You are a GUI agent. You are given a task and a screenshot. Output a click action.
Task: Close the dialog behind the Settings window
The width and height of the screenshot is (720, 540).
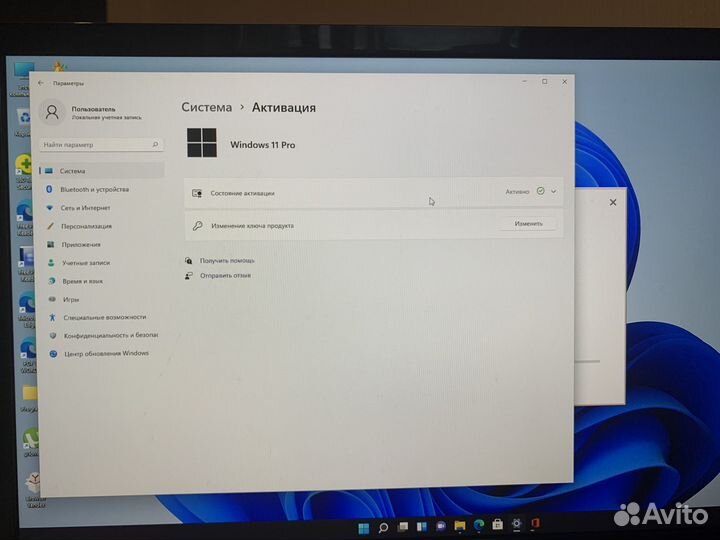(613, 202)
